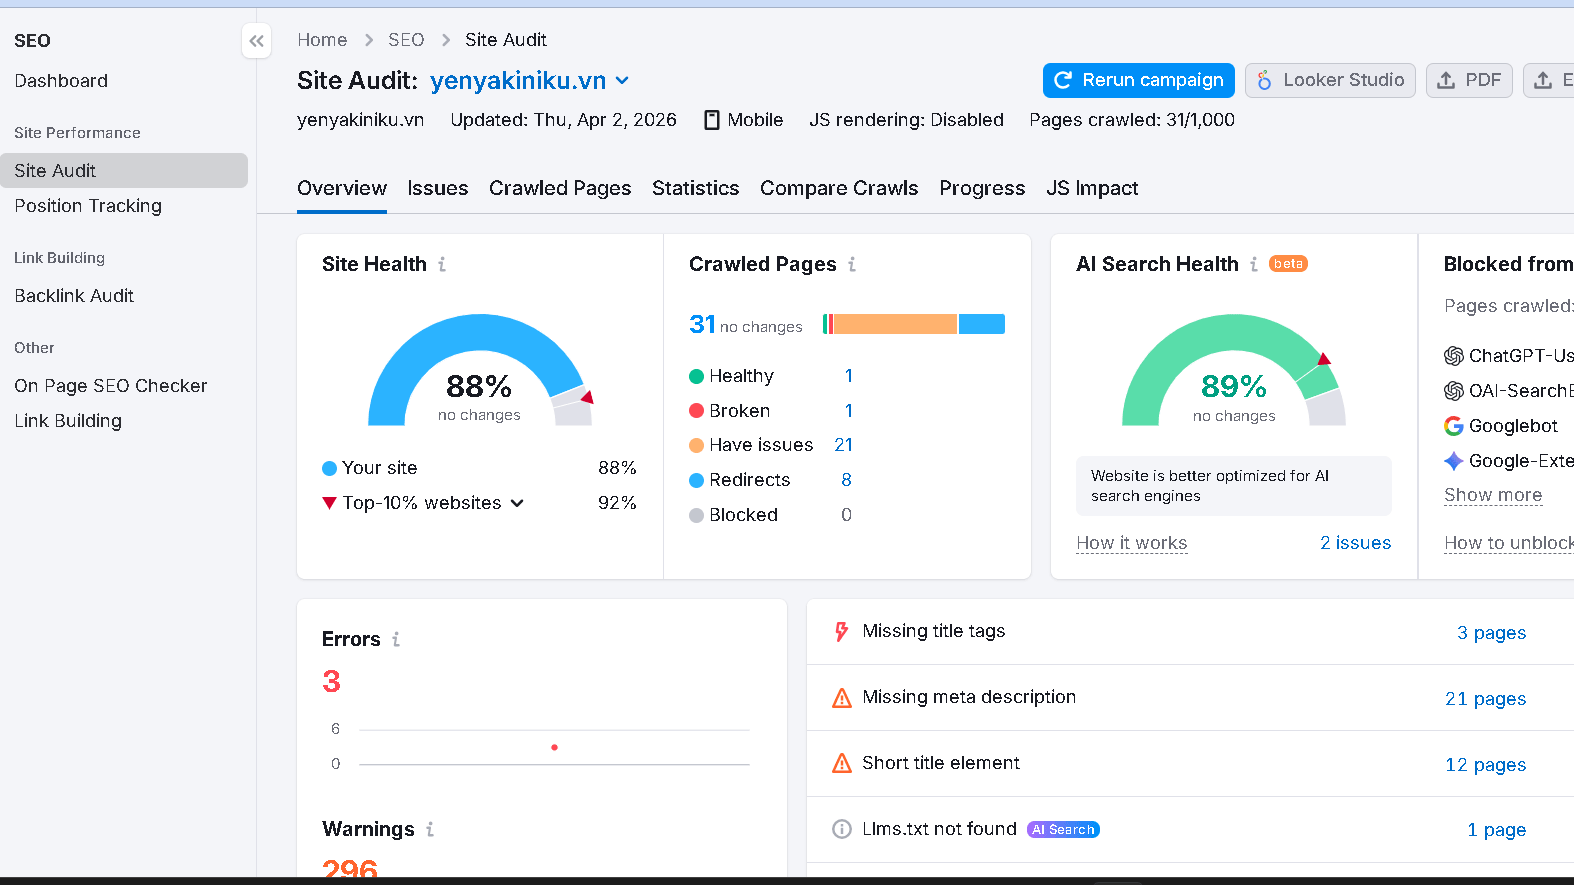This screenshot has width=1574, height=885.
Task: Open Position Tracking in the sidebar
Action: tap(88, 206)
